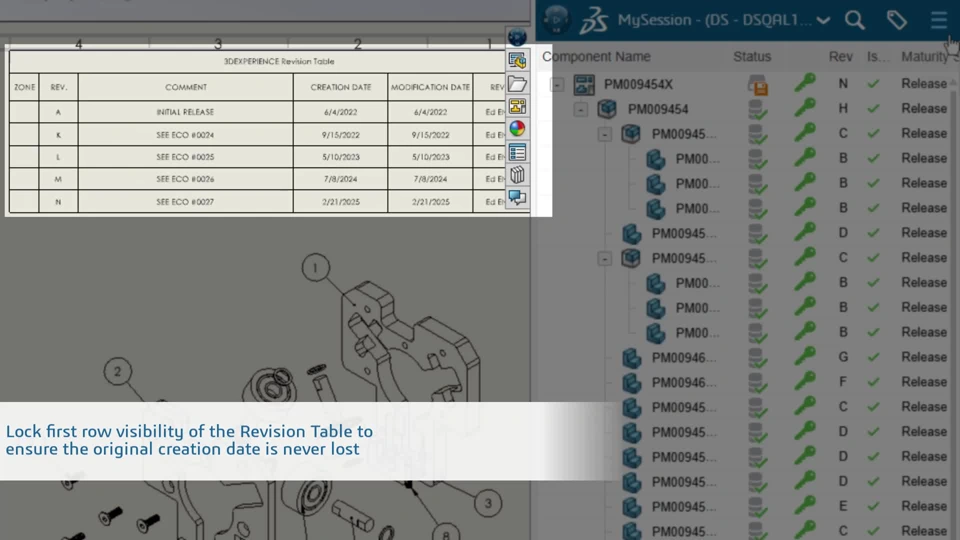
Task: Click the 'SEE ECO #0025' comment cell
Action: pyautogui.click(x=185, y=157)
